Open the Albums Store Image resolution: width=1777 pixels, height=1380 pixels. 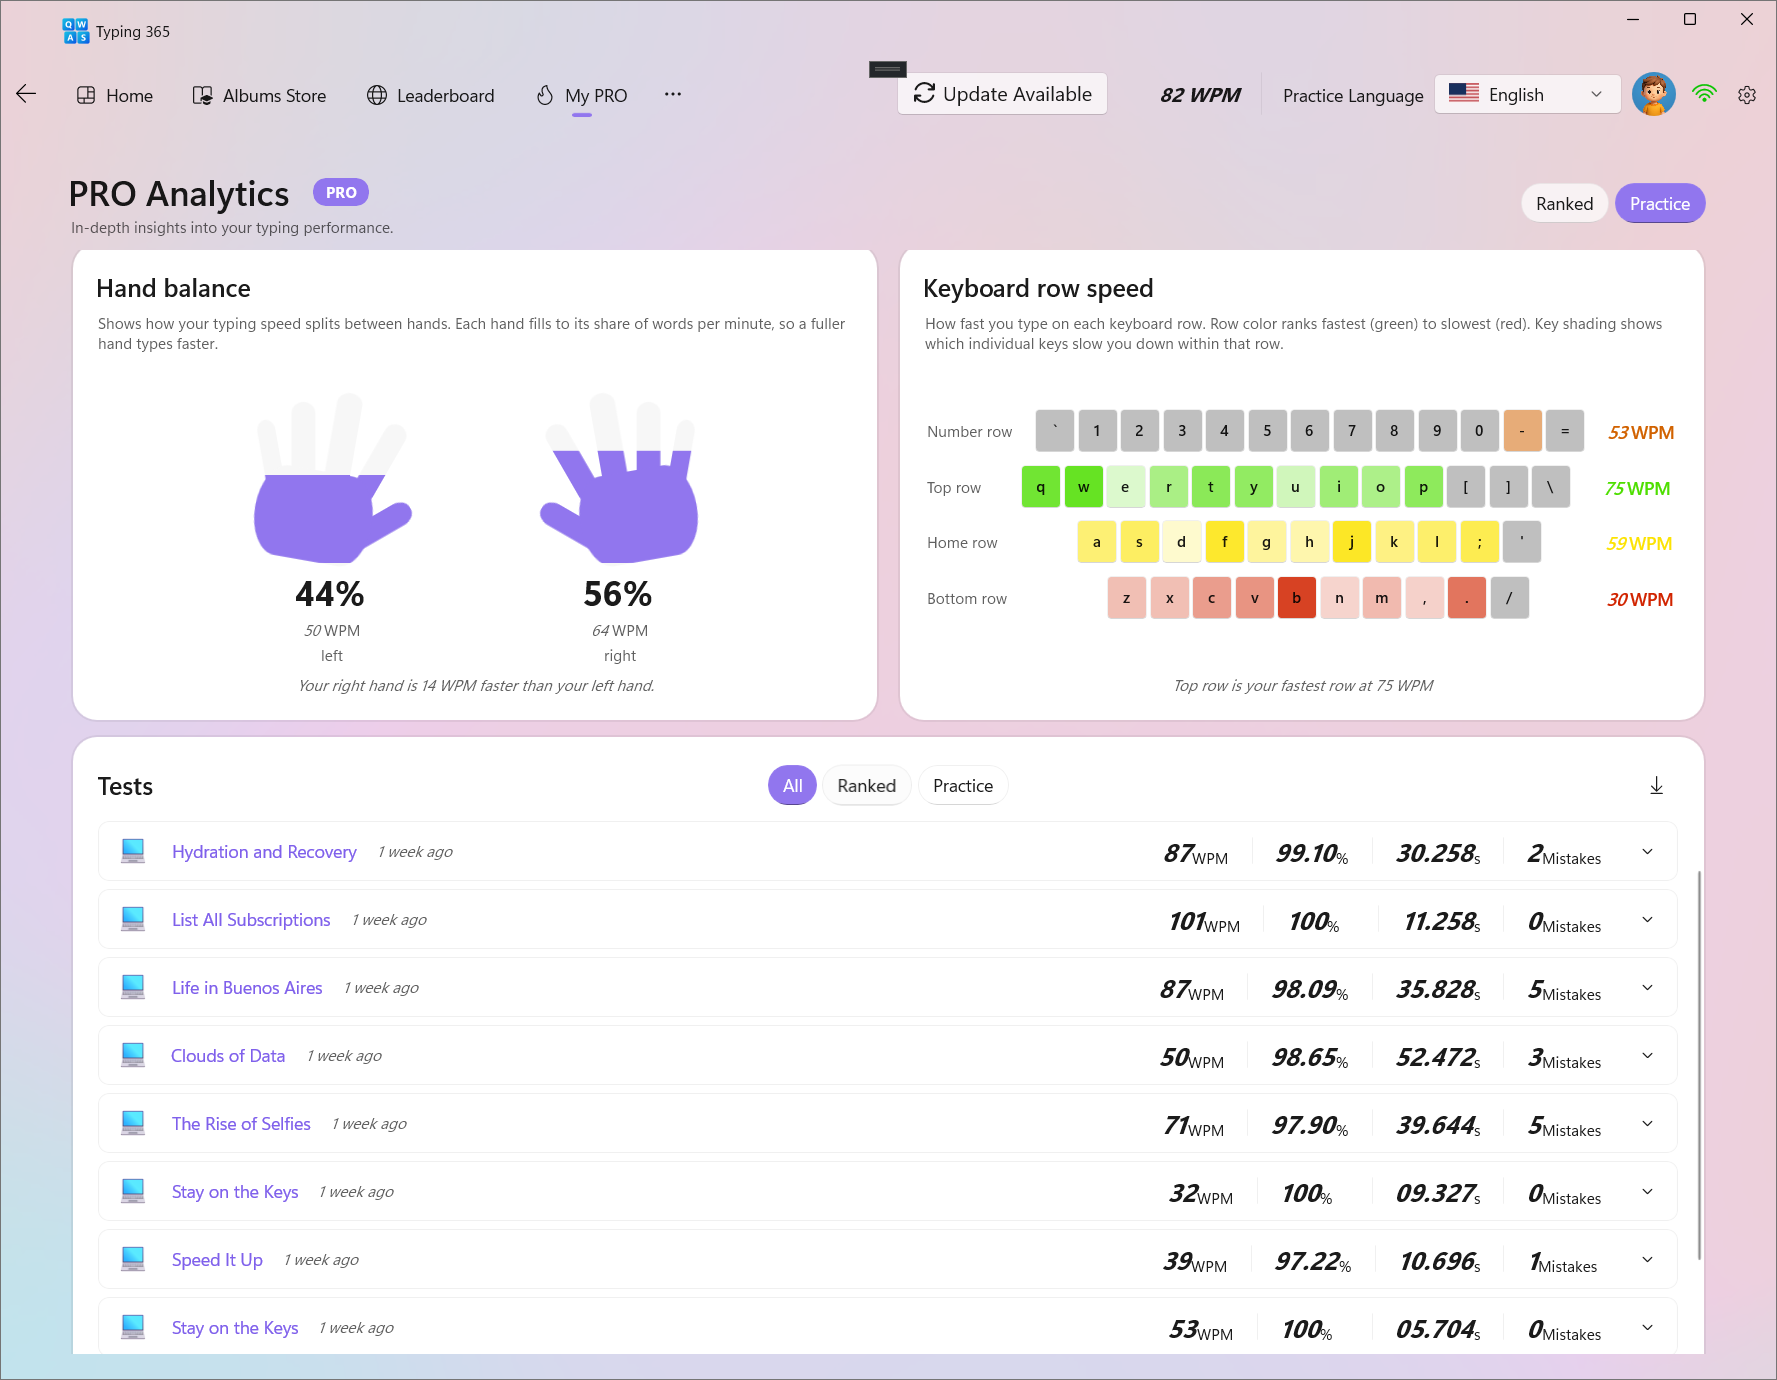260,95
